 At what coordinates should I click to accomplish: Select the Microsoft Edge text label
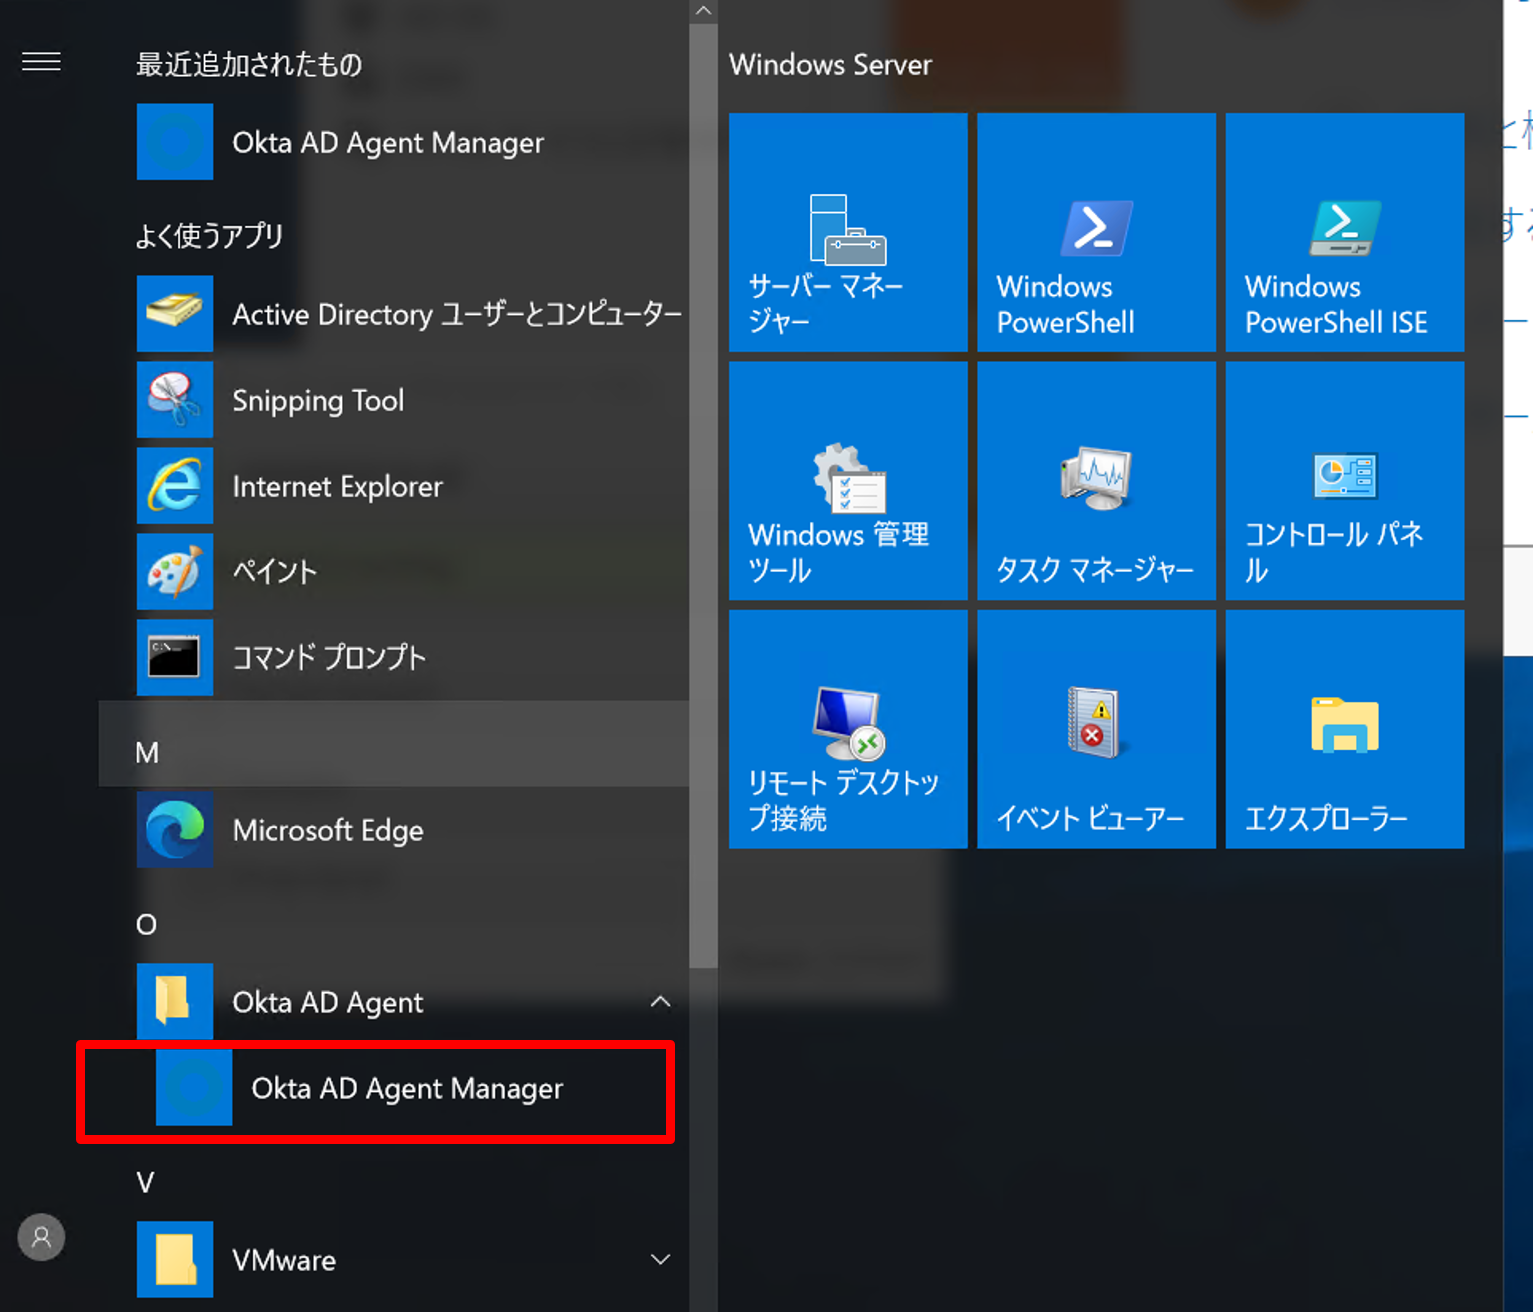pyautogui.click(x=328, y=831)
